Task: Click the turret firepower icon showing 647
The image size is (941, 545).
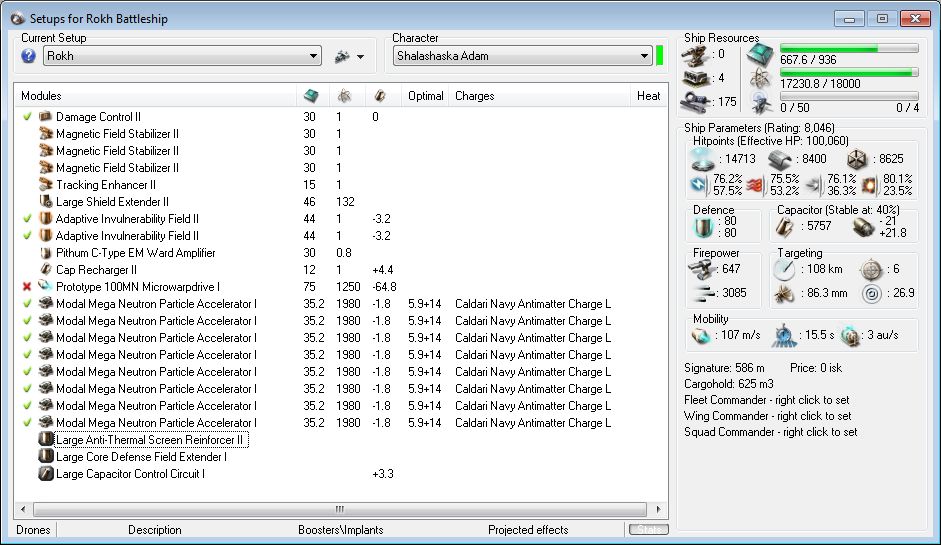Action: (x=701, y=269)
